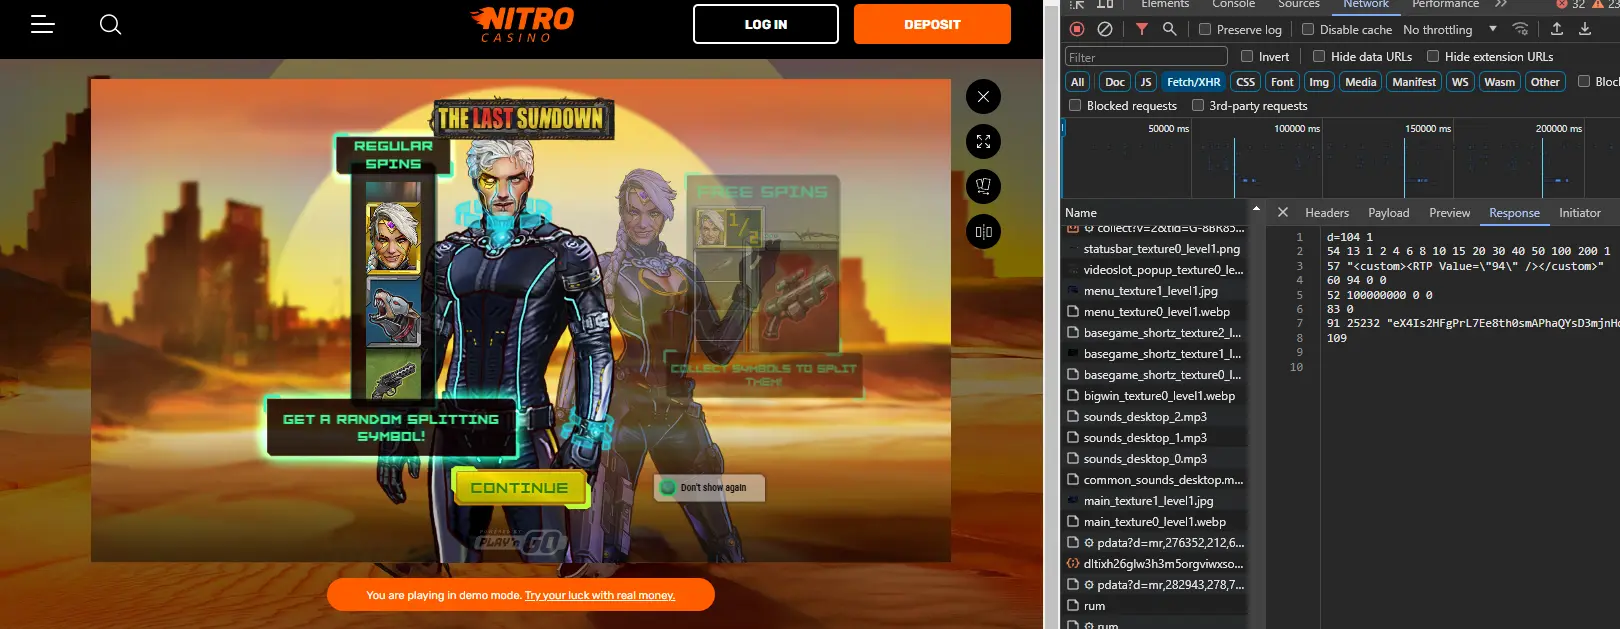
Task: Open the Initiator tab of the request
Action: [x=1580, y=212]
